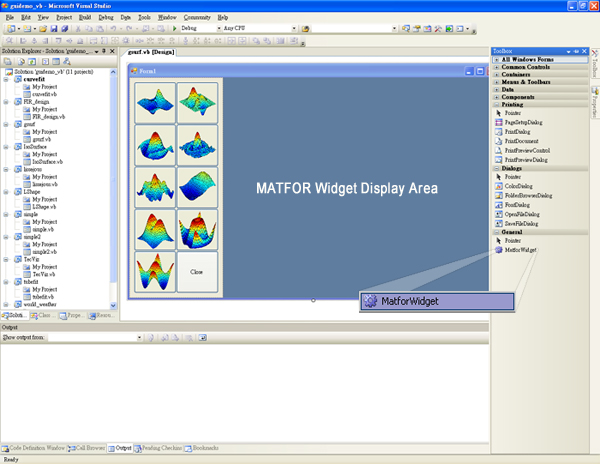Click the W-shaped rainbow surface plot thumbnail
The height and width of the screenshot is (464, 600).
[x=155, y=272]
